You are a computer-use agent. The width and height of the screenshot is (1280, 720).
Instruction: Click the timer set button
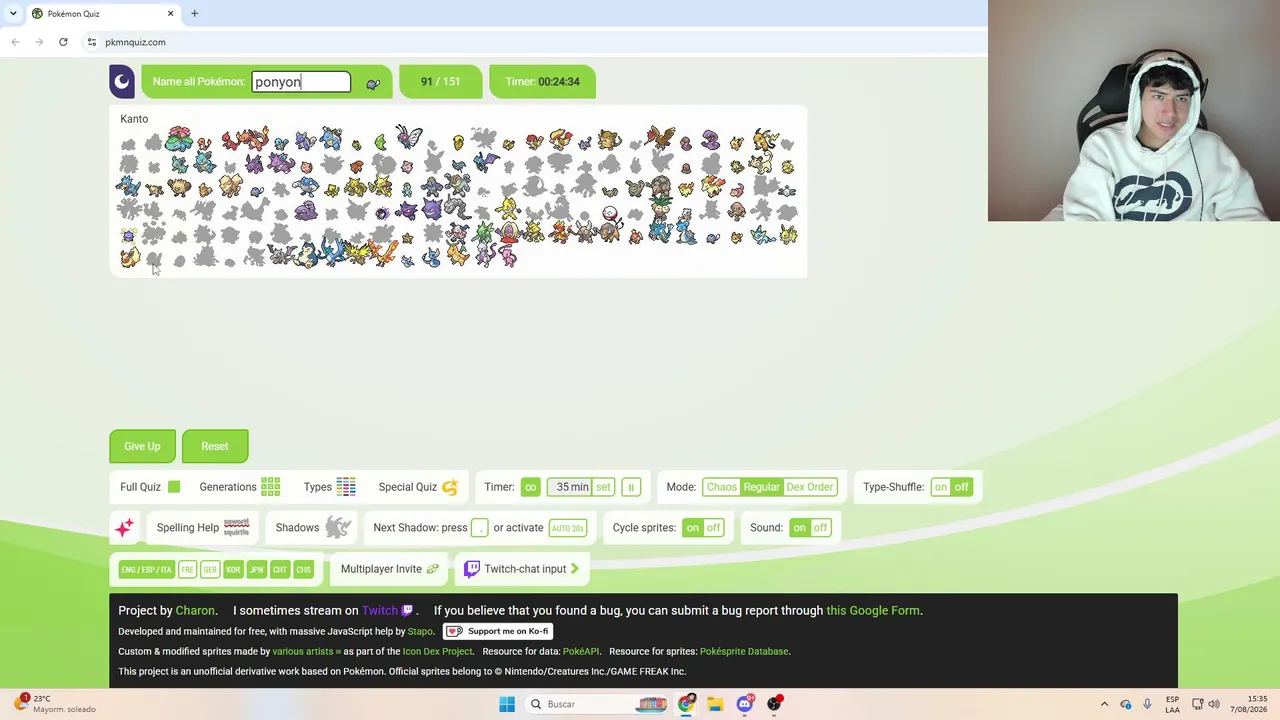(603, 487)
